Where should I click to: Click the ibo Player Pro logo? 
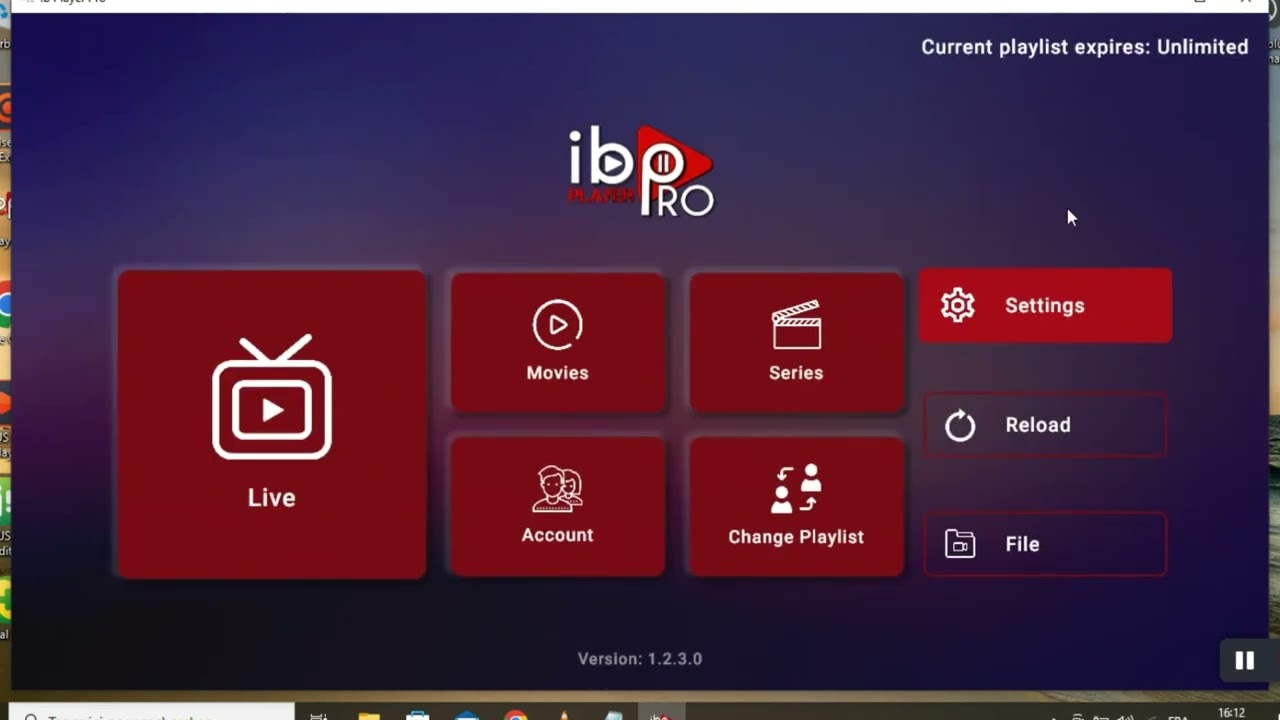coord(640,171)
